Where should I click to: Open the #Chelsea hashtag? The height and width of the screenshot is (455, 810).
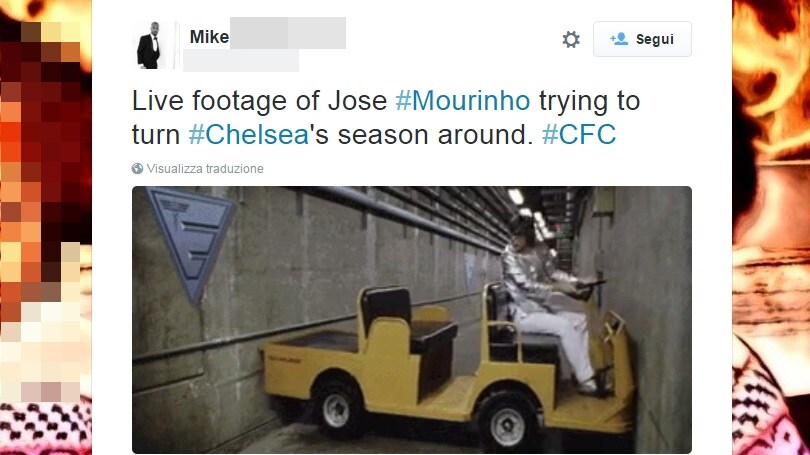[x=248, y=135]
